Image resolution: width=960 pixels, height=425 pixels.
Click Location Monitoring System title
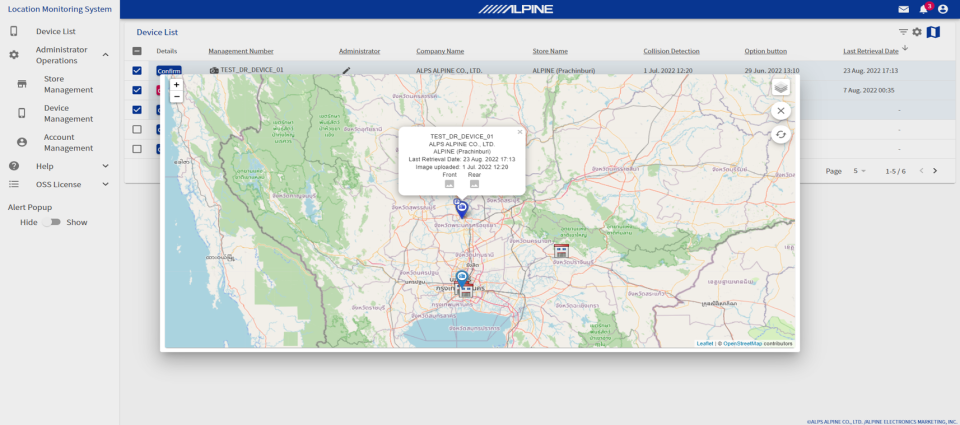pos(59,9)
